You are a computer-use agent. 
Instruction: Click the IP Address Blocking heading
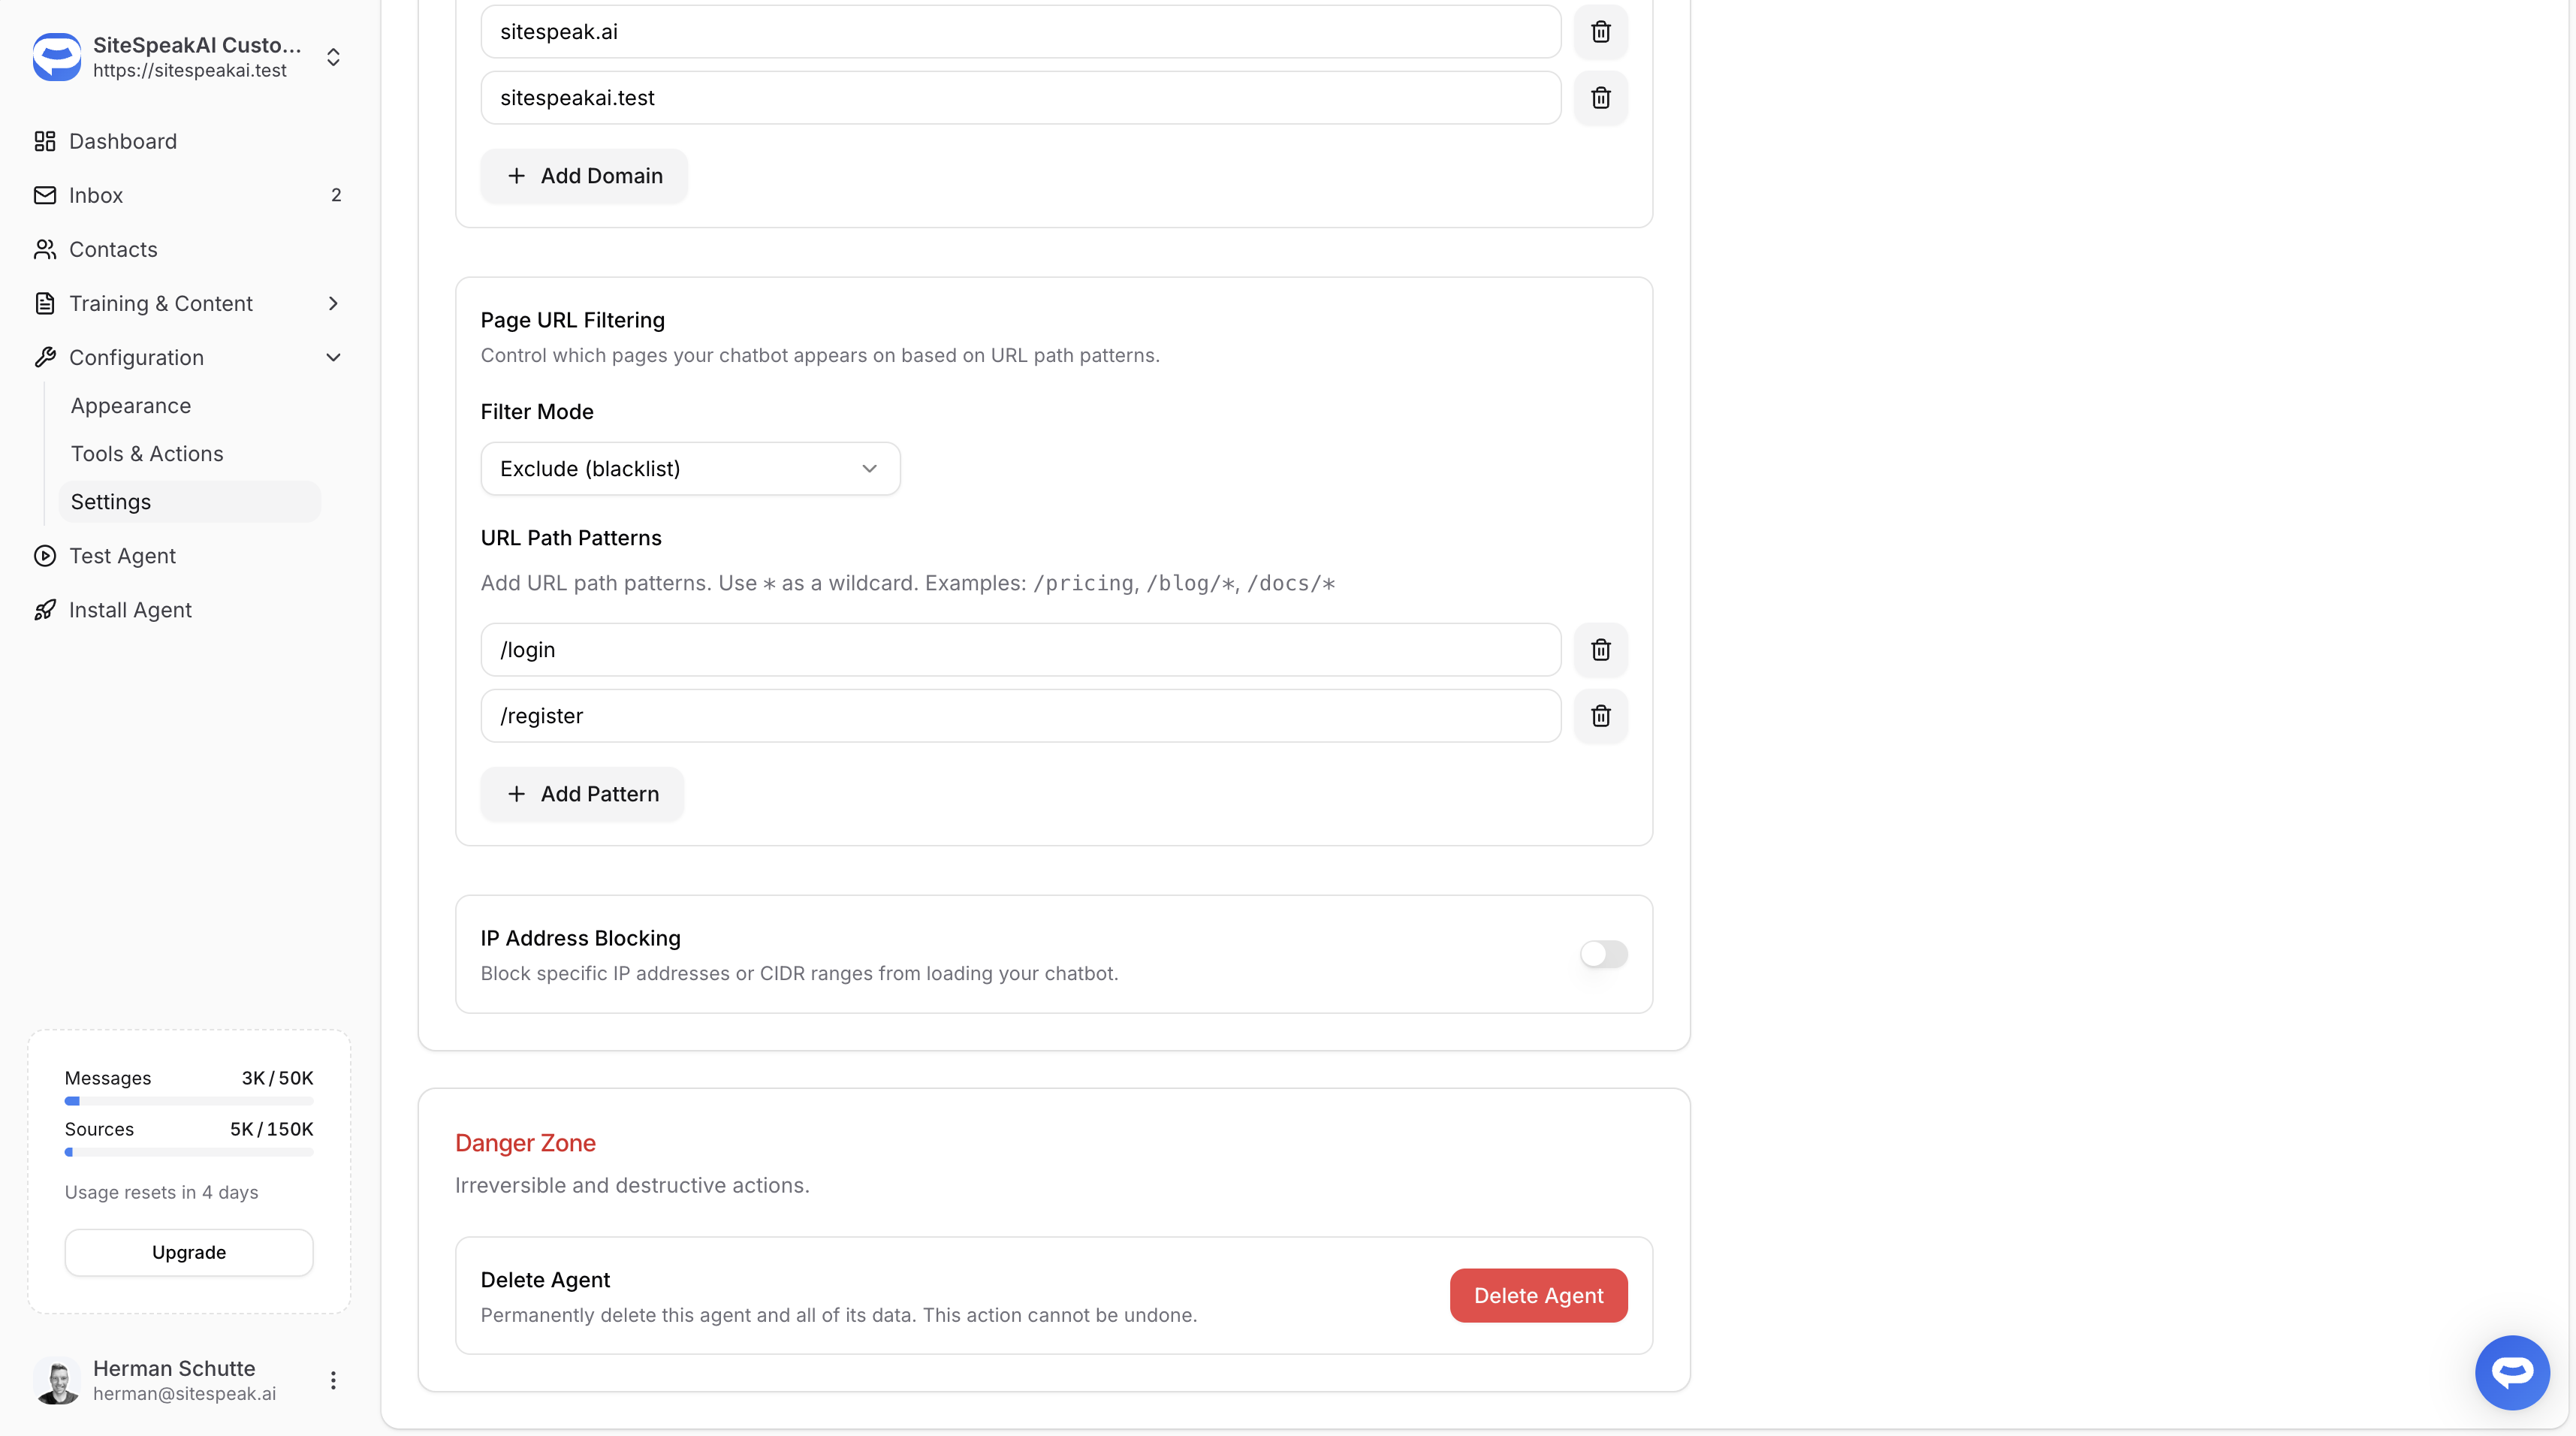click(580, 938)
